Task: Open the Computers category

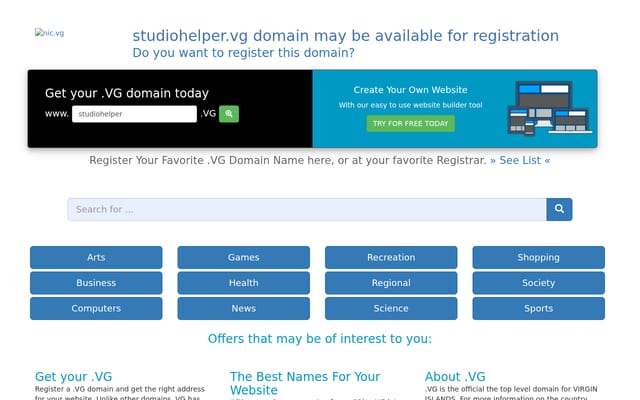Action: coord(96,308)
